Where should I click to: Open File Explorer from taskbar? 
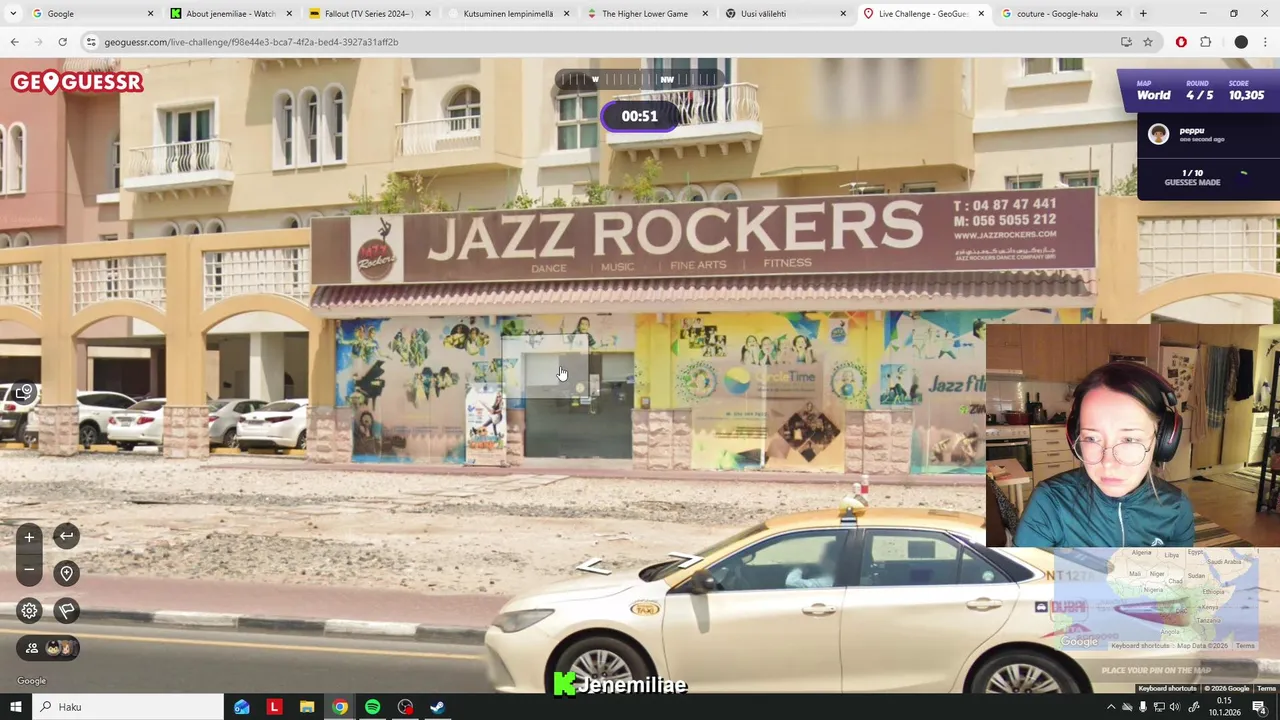307,707
